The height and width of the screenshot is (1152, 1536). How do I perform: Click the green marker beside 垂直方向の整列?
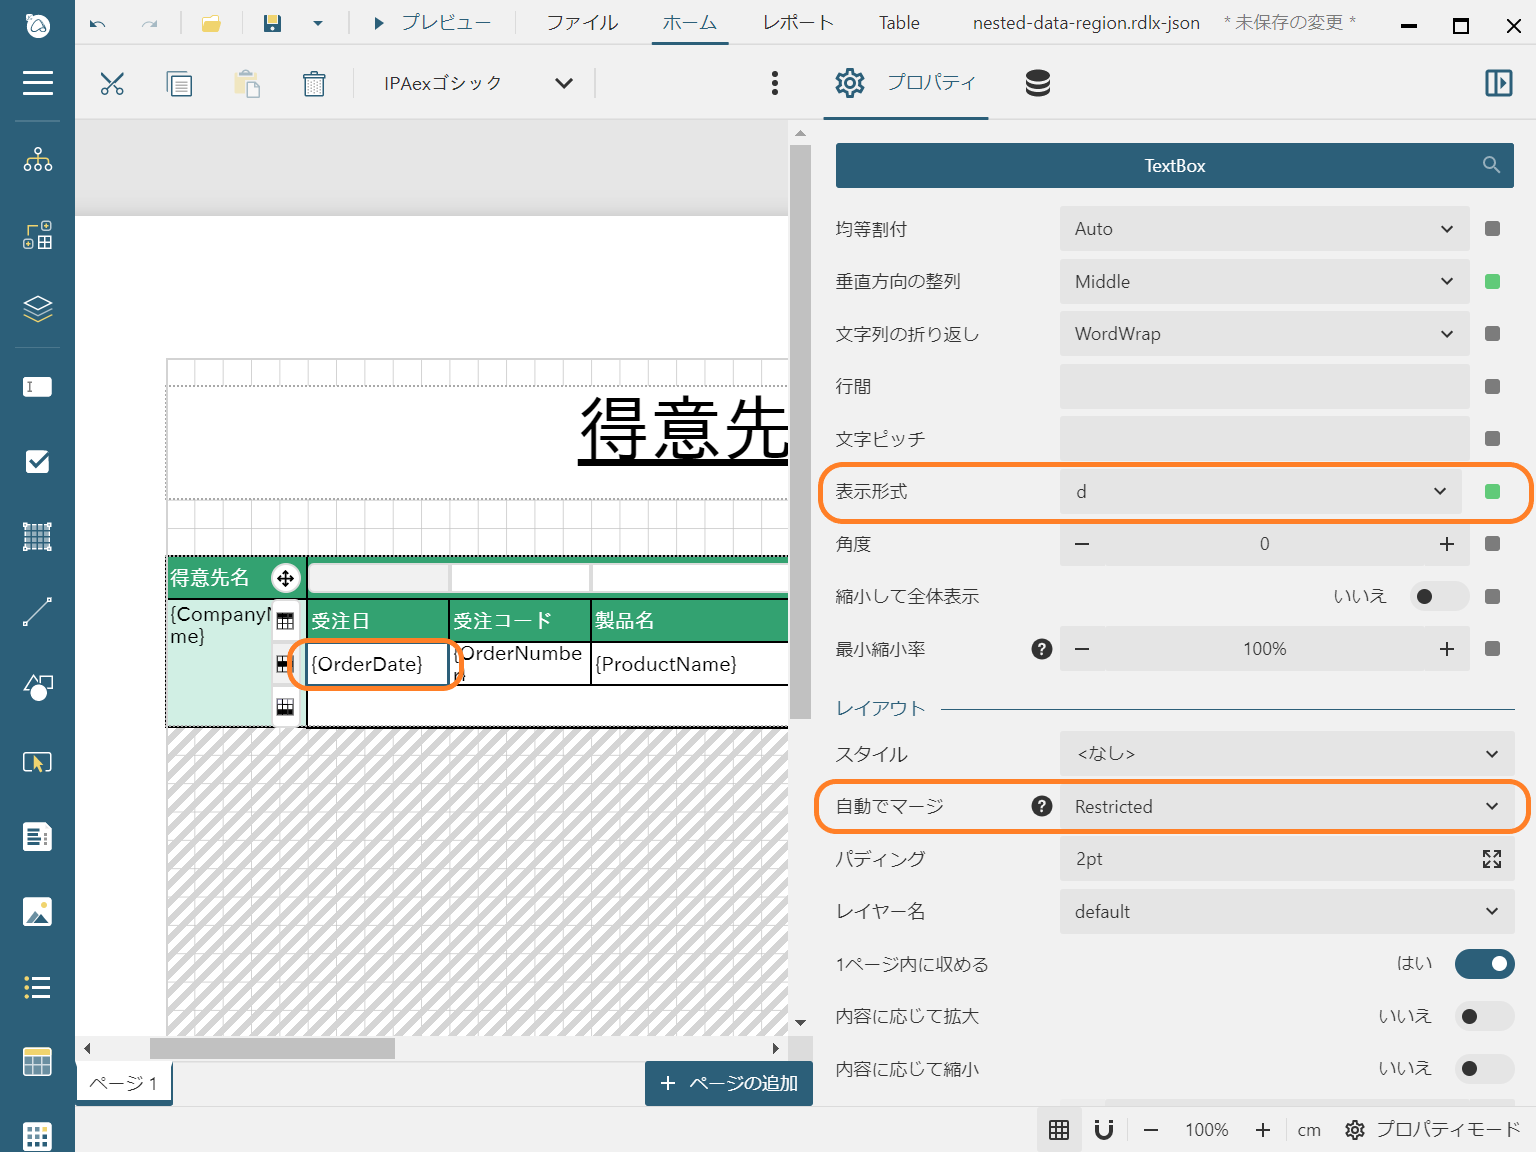coord(1492,282)
